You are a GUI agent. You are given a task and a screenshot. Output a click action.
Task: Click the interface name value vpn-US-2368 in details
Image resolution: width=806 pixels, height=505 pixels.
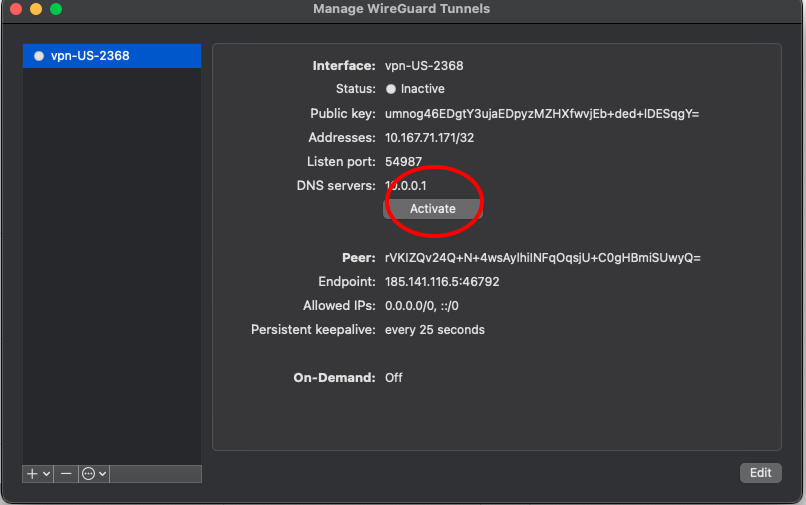(424, 66)
